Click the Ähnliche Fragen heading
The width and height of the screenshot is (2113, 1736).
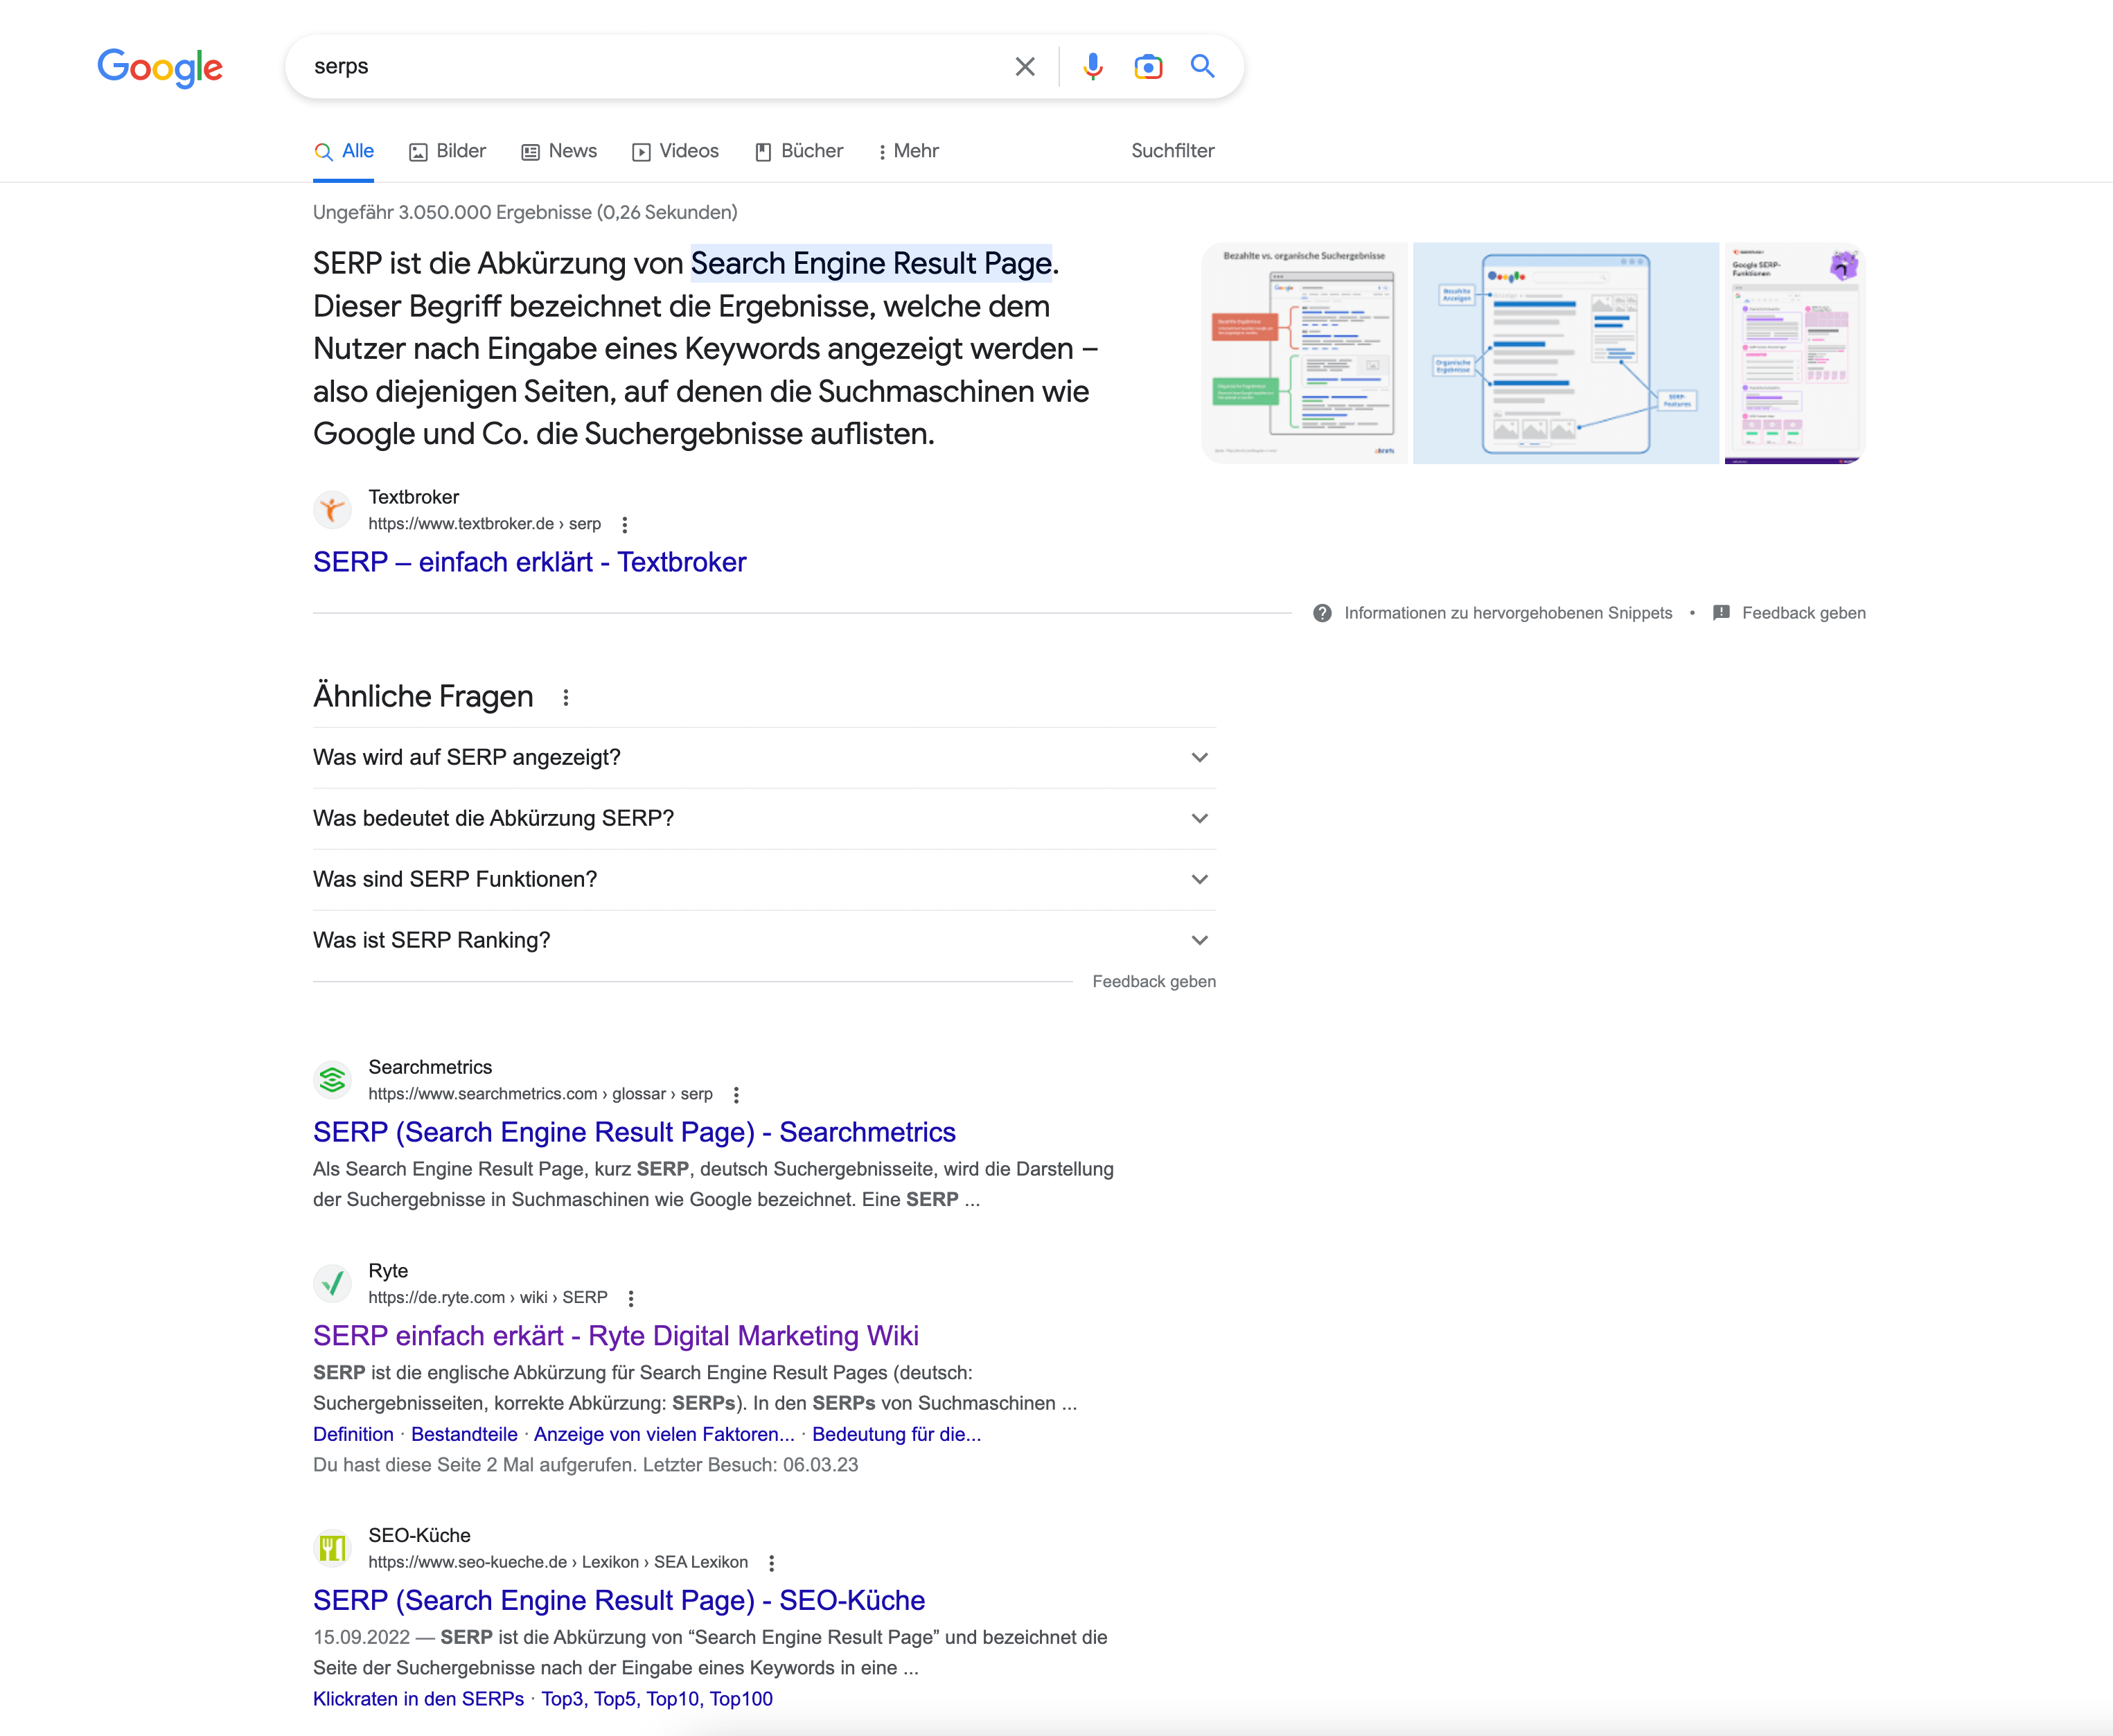click(423, 696)
